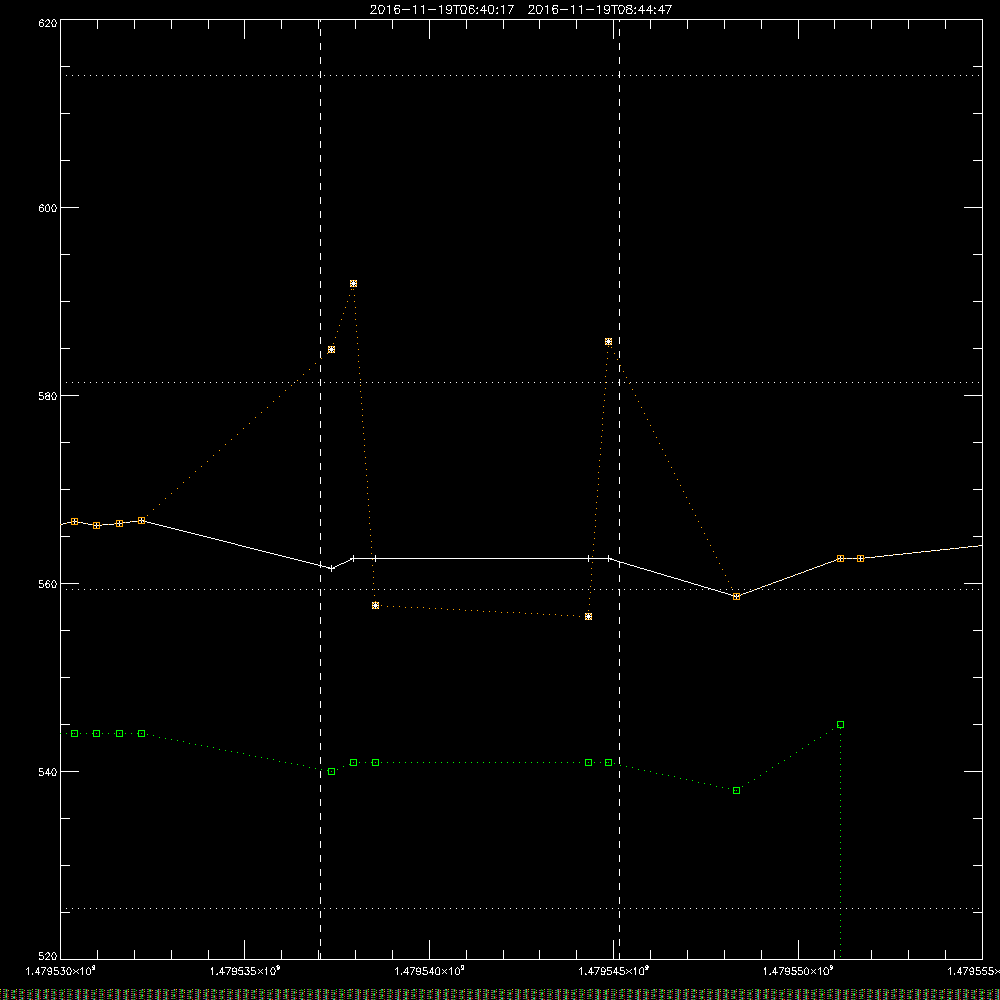Select the y-axis label 580
The image size is (1000, 1000).
point(48,395)
